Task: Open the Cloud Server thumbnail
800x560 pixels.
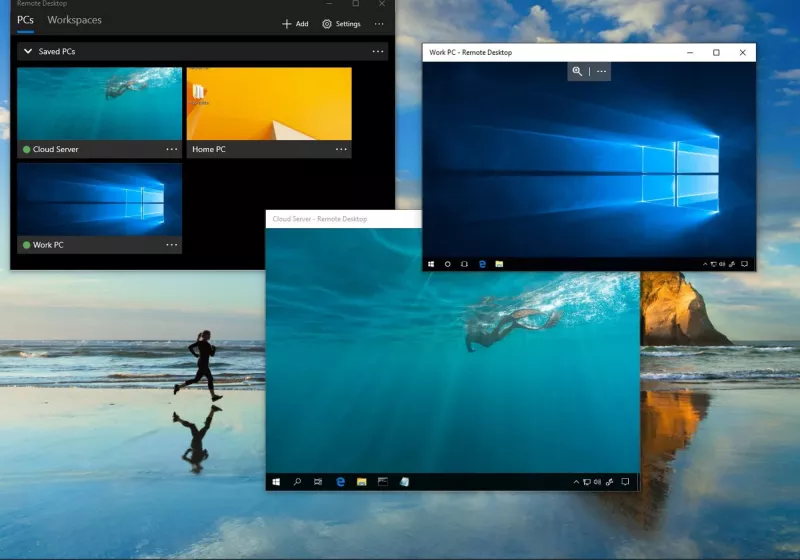Action: pyautogui.click(x=99, y=104)
